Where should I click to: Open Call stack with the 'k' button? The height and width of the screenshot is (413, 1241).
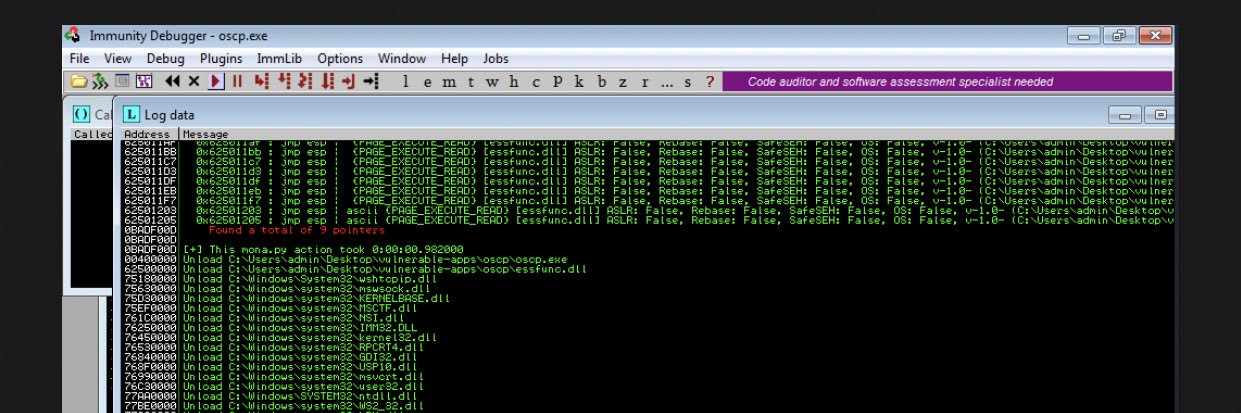[579, 82]
